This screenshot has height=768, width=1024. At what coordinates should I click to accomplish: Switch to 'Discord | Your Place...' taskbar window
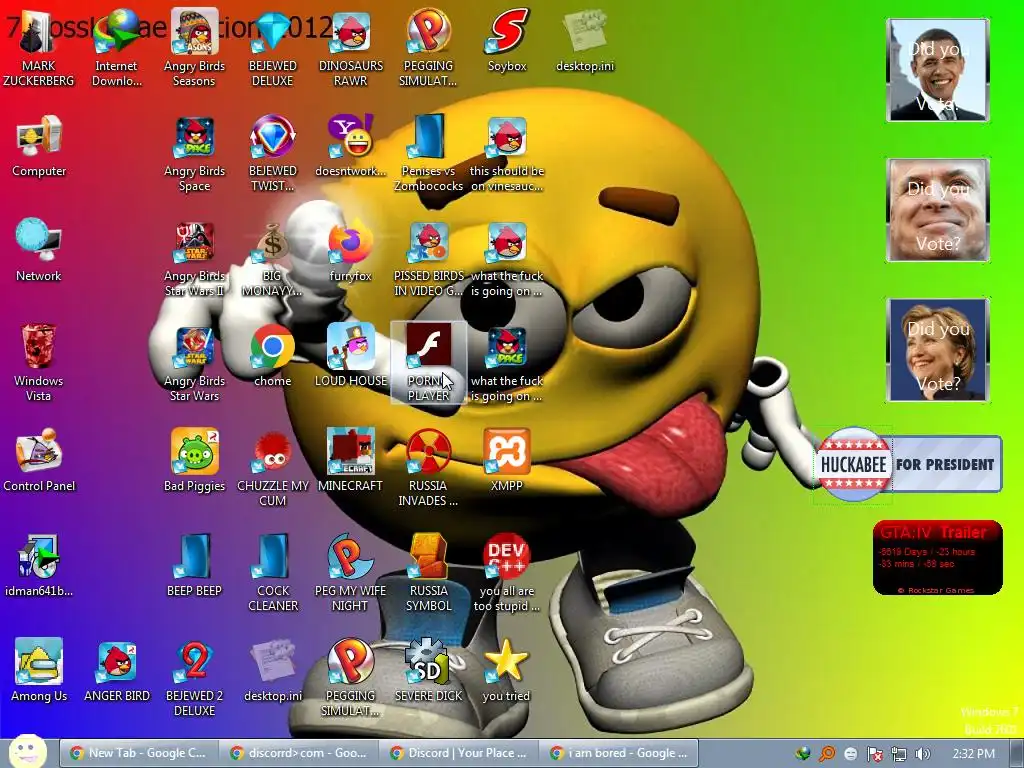[x=458, y=753]
